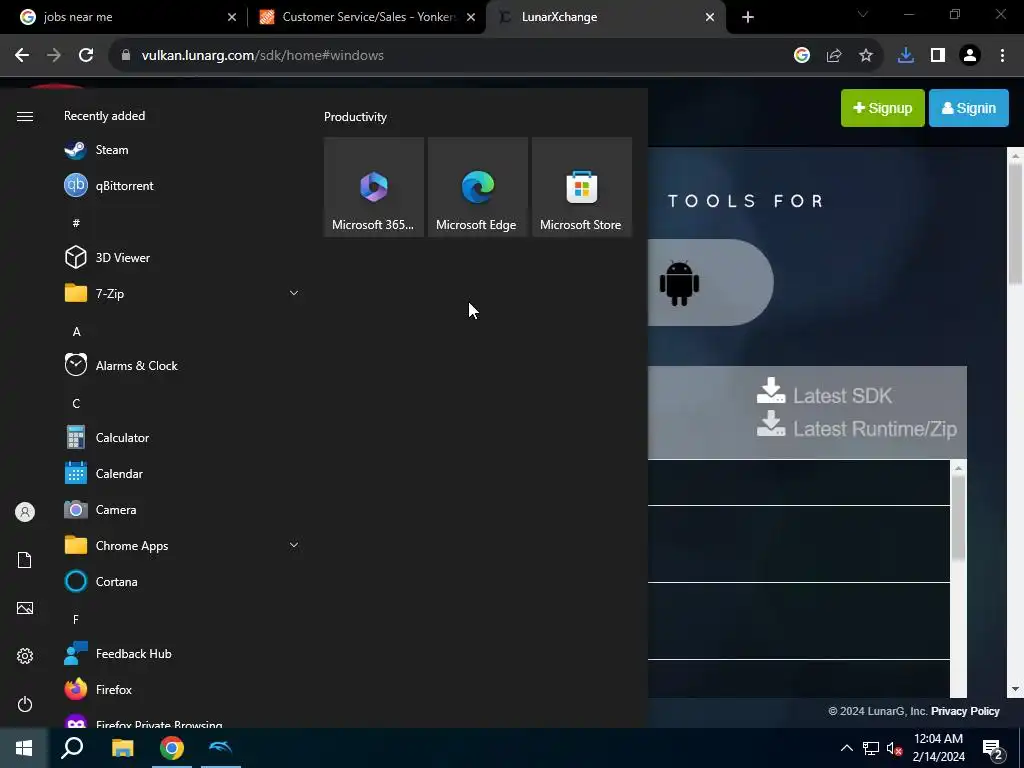Click the Power icon in Start menu
1024x768 pixels.
(25, 704)
